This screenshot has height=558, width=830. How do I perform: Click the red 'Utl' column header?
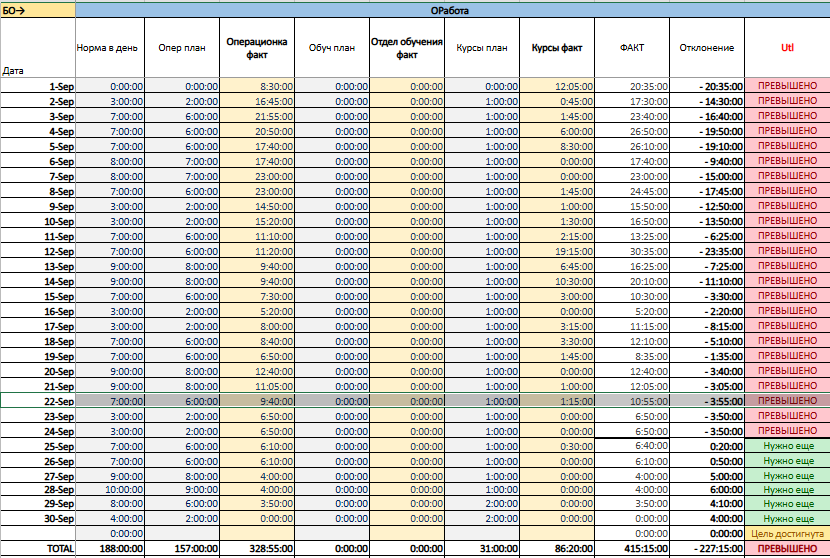787,48
